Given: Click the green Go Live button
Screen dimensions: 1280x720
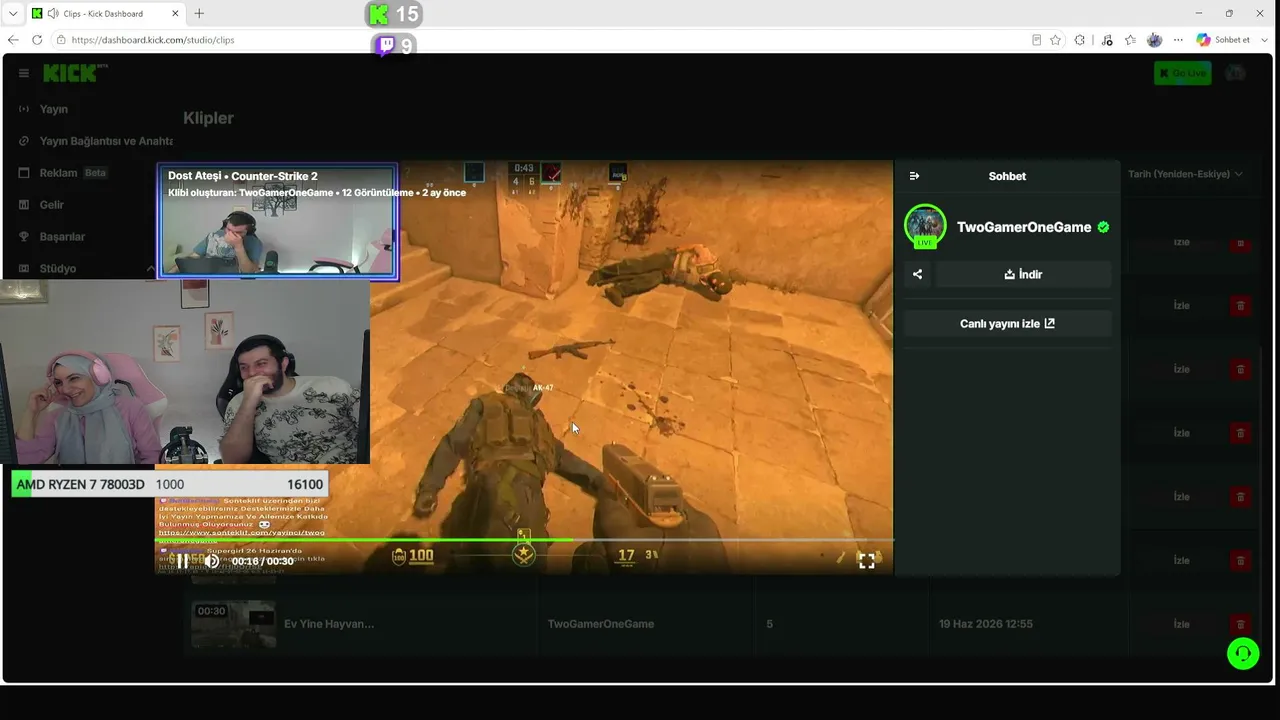Looking at the screenshot, I should [1182, 73].
